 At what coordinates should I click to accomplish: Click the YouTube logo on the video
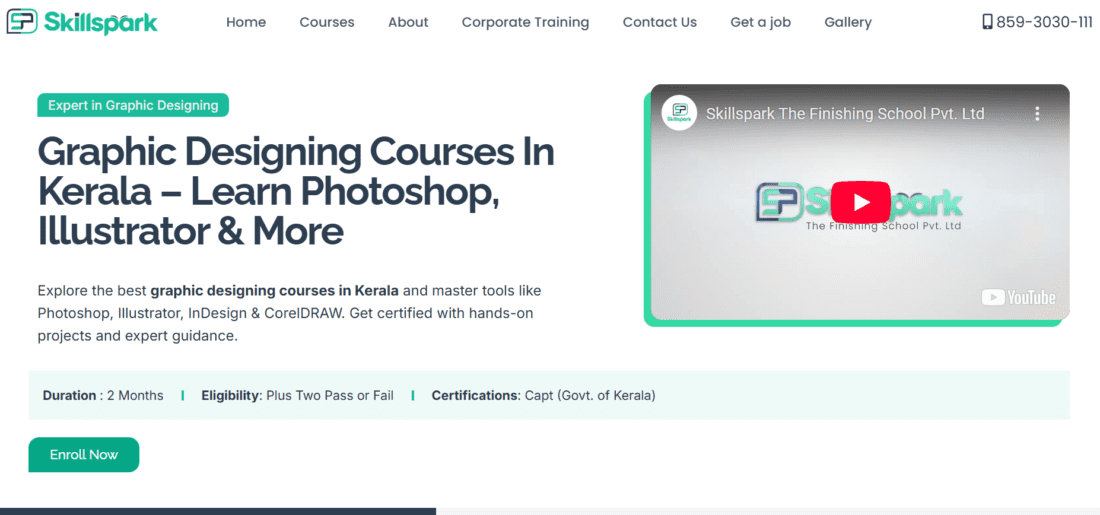point(1018,297)
